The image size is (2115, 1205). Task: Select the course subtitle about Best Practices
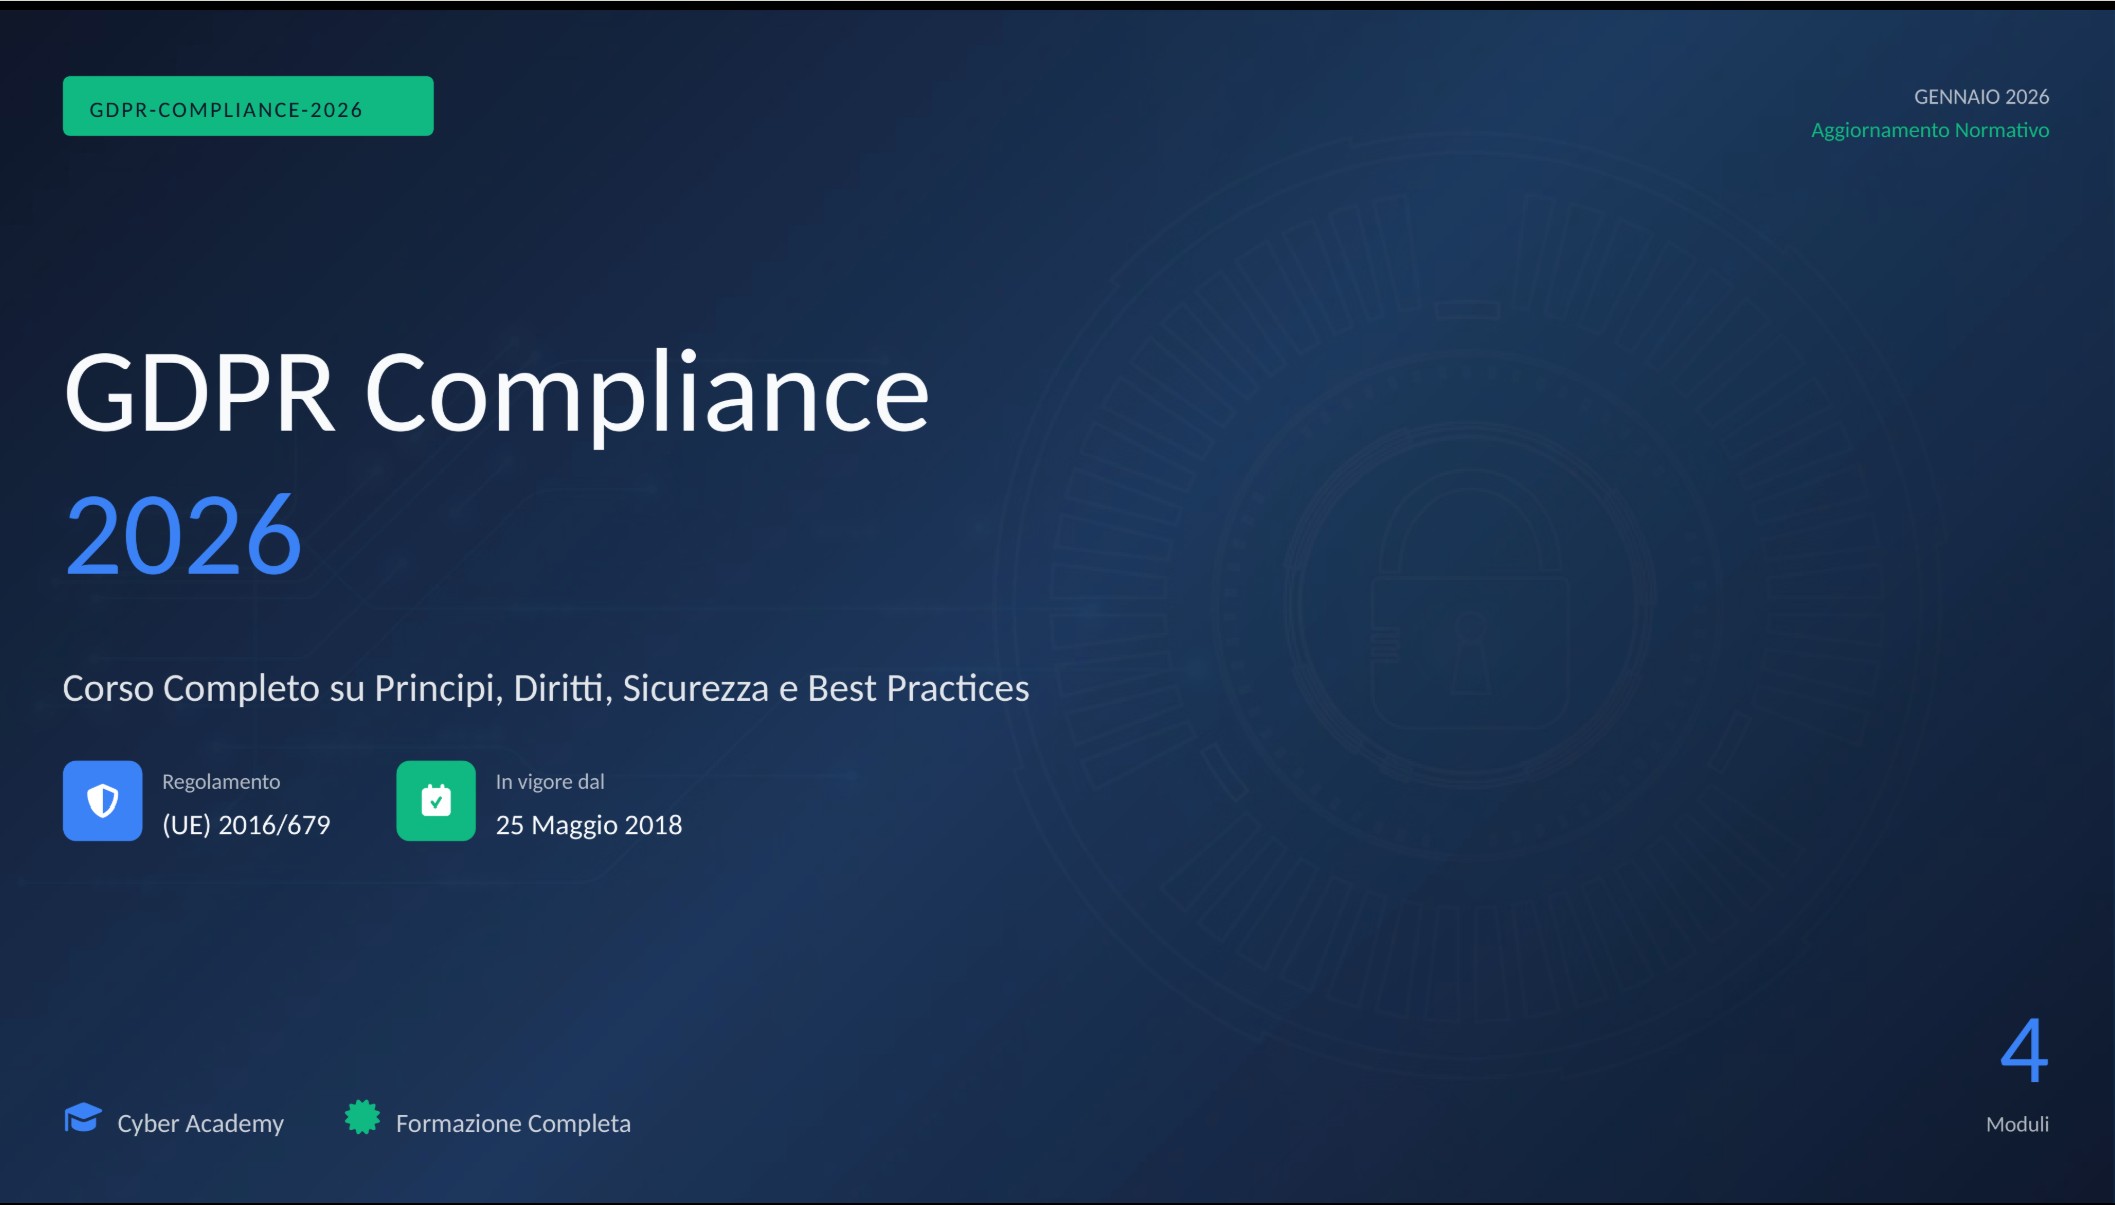[x=546, y=688]
